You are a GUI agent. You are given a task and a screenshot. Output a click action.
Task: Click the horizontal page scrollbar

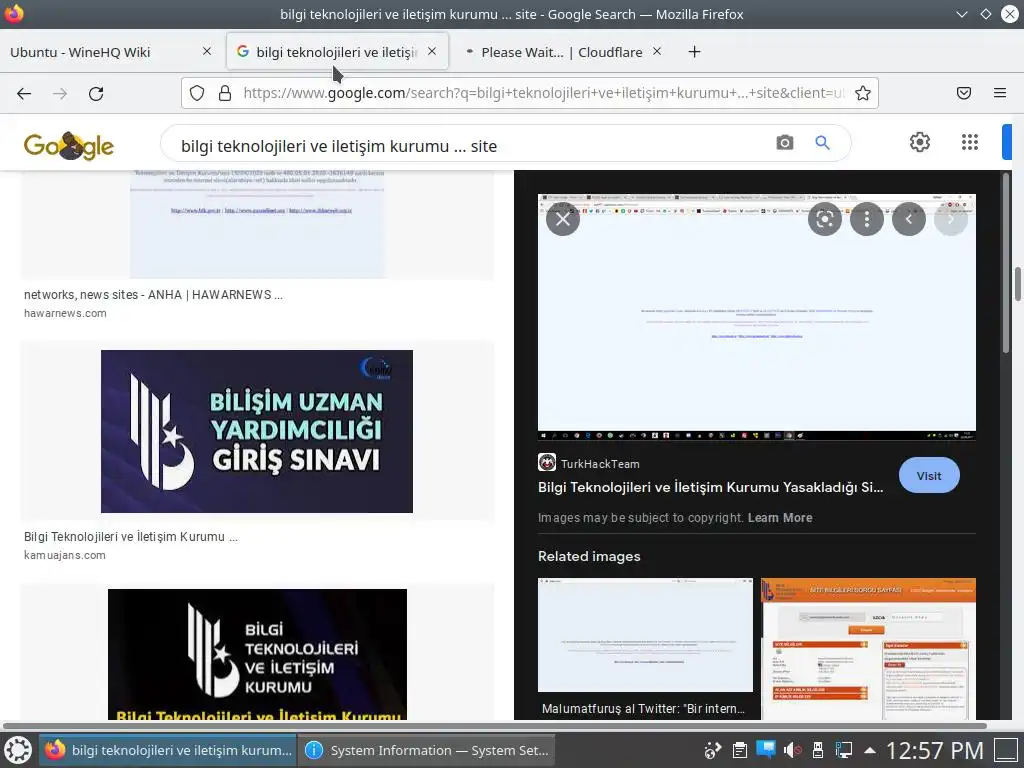494,725
